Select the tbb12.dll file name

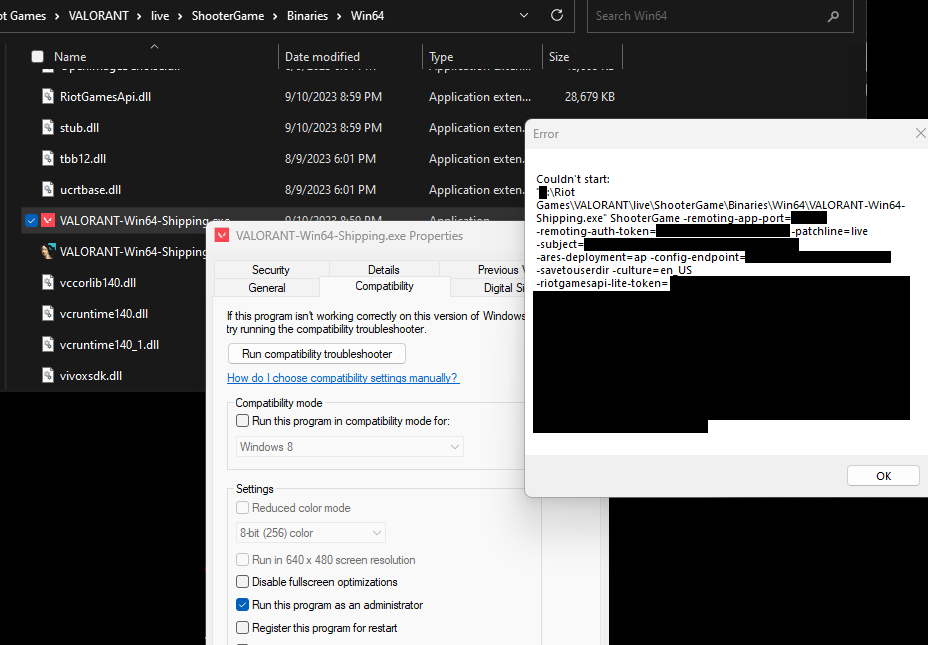pos(83,159)
